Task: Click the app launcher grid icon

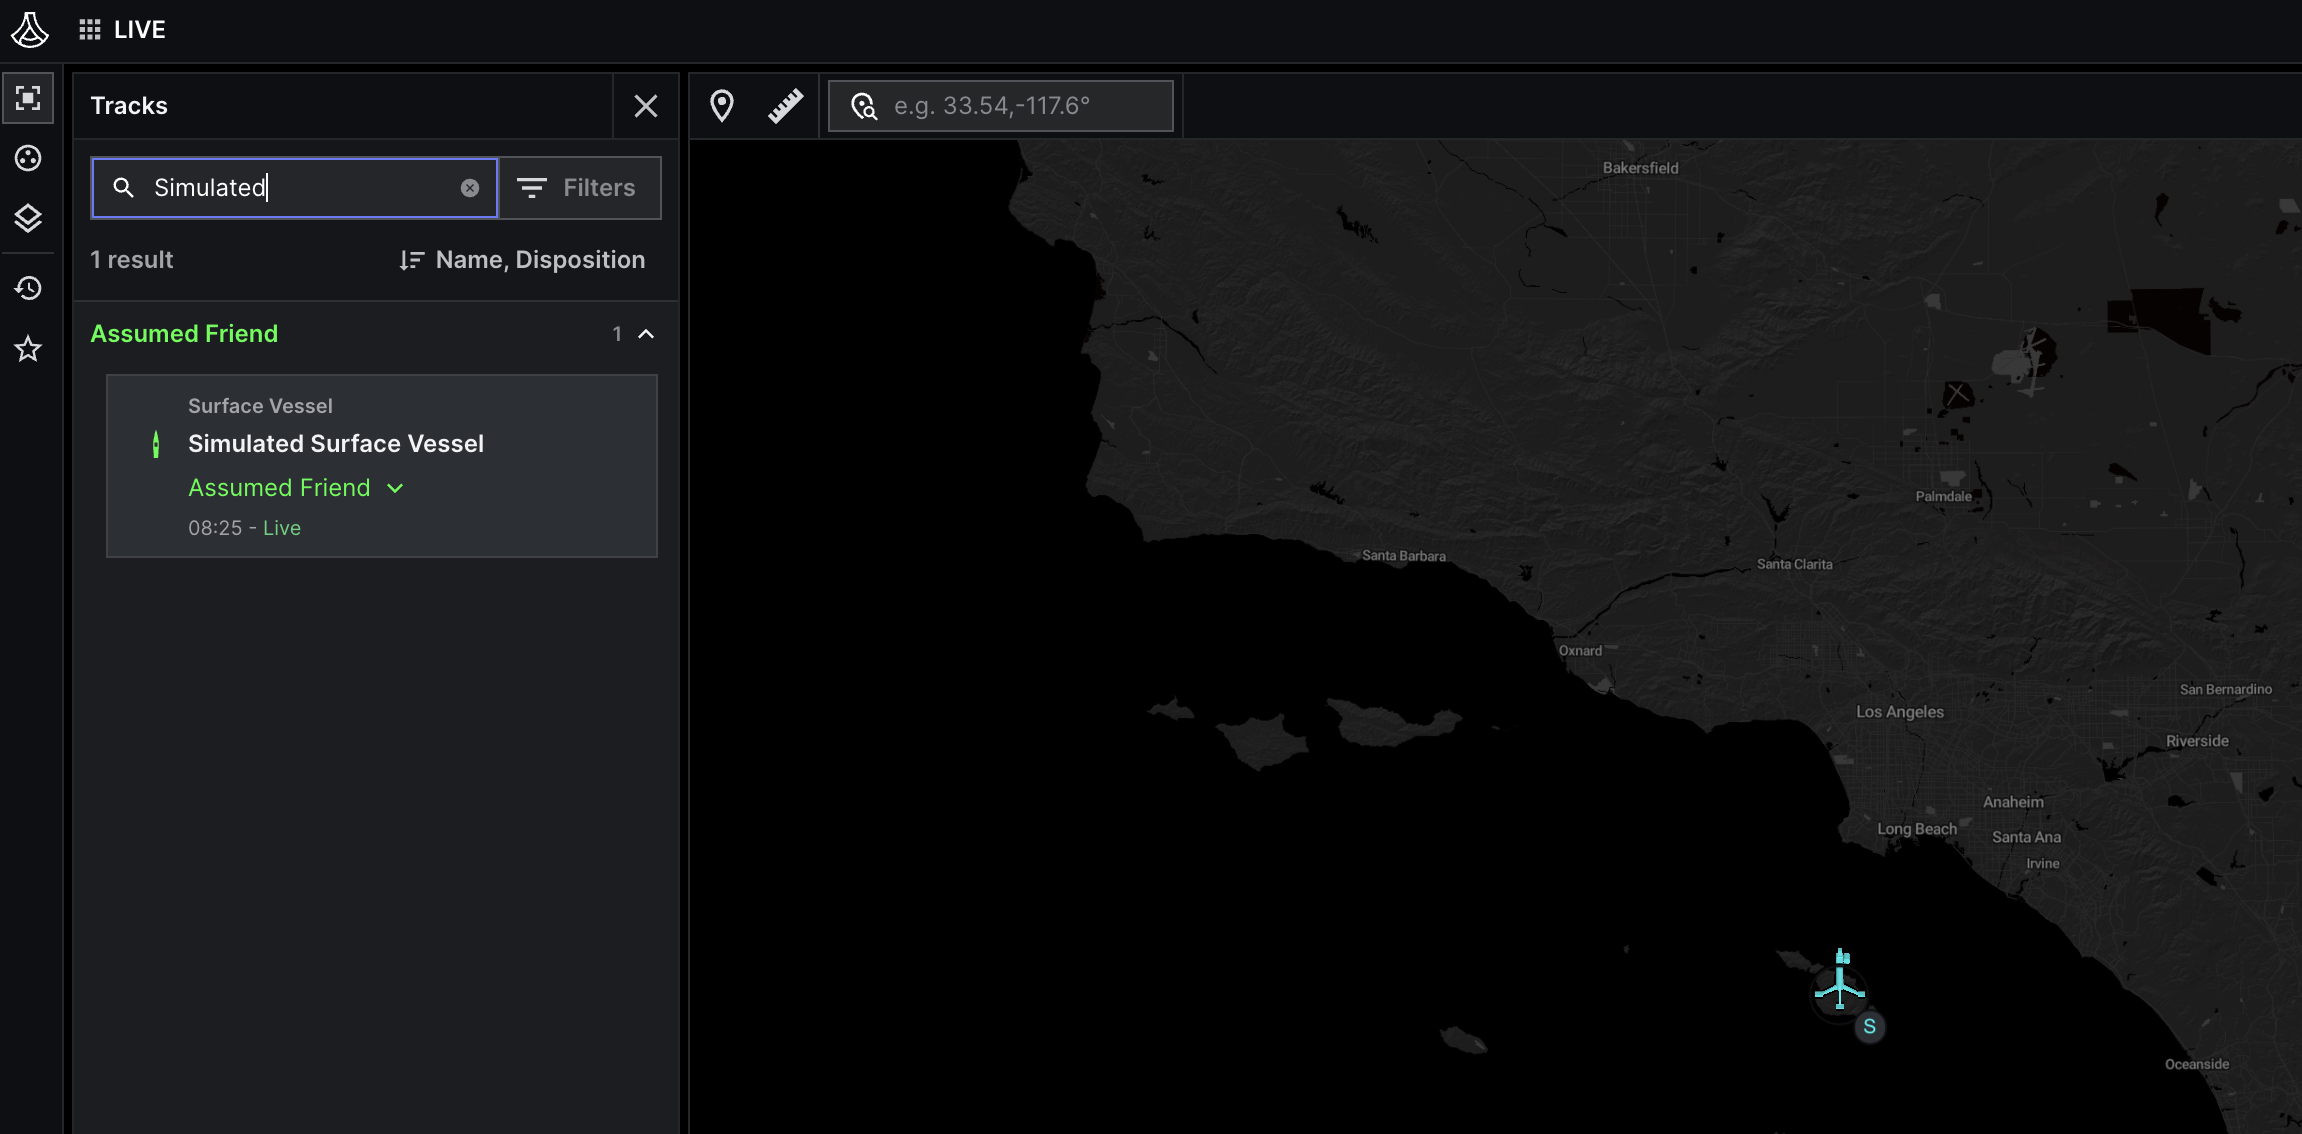Action: (90, 28)
